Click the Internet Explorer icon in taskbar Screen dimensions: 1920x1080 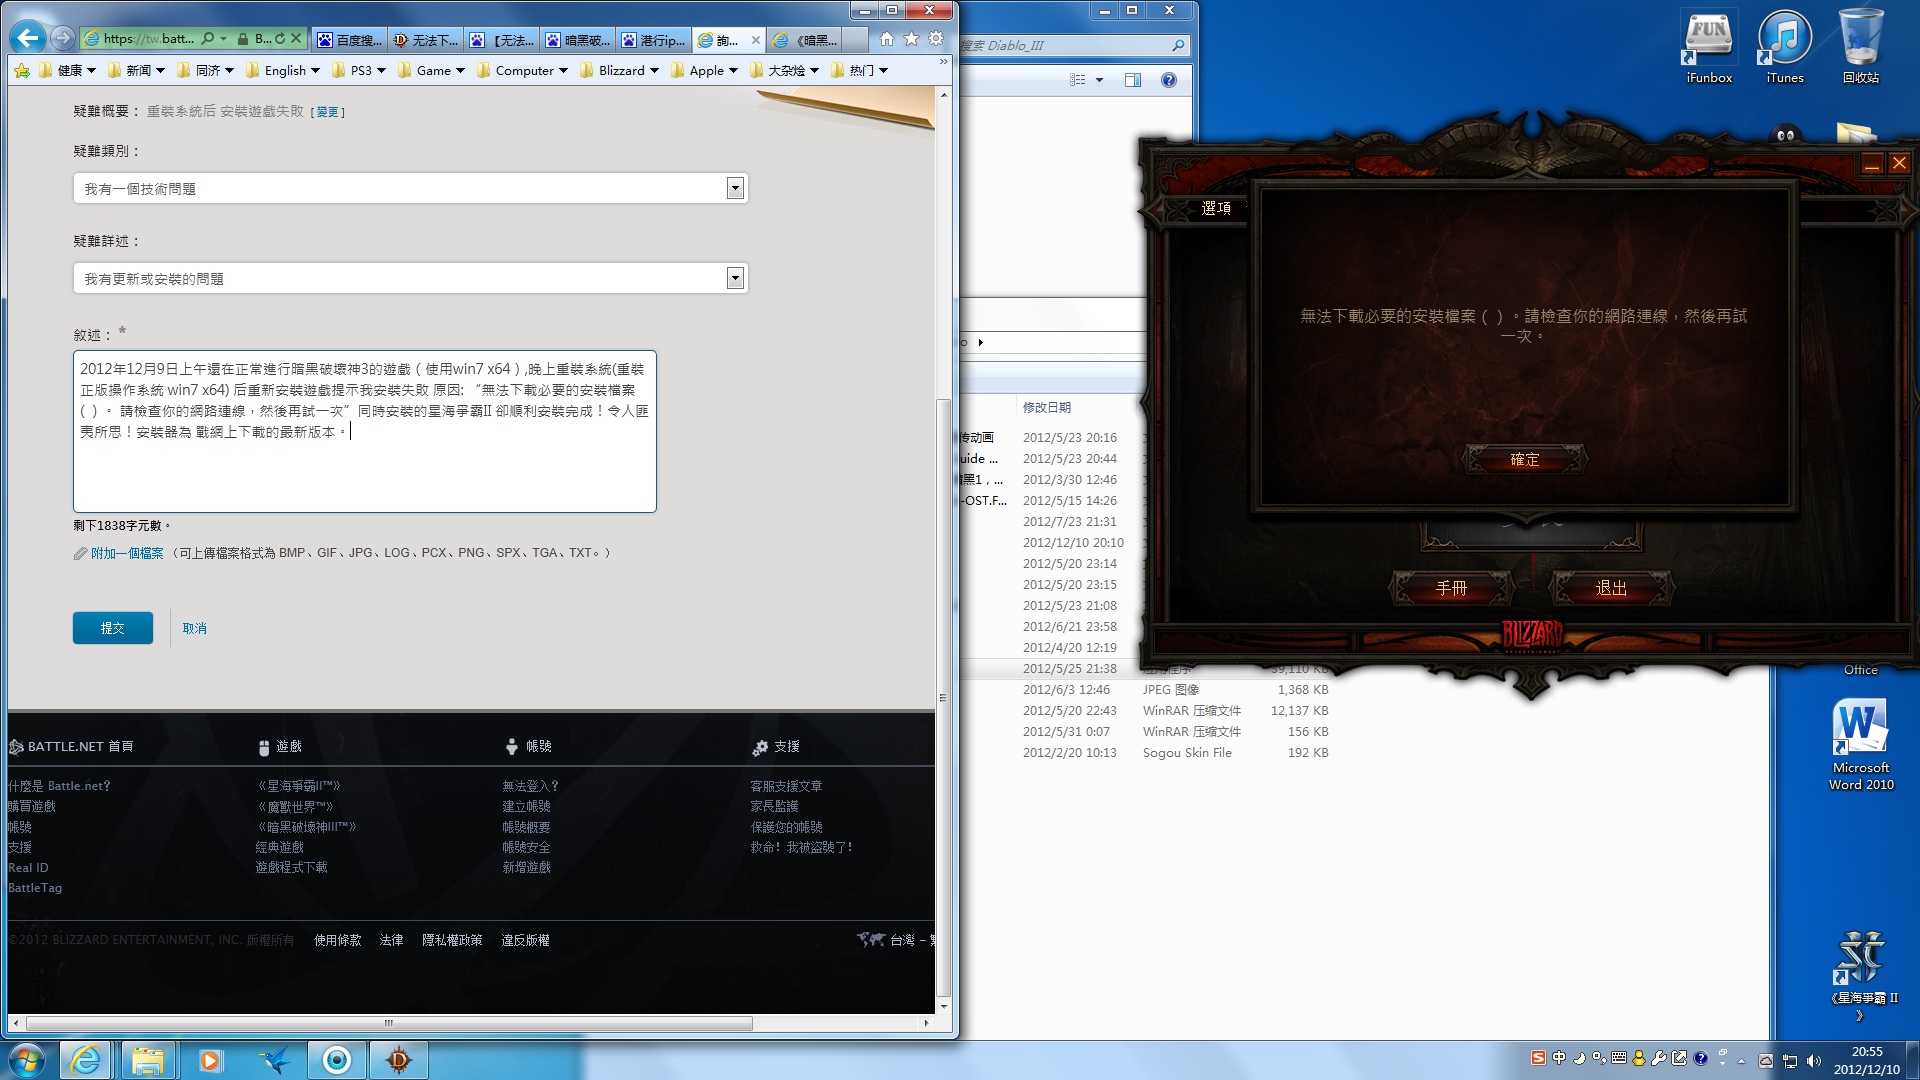click(x=86, y=1059)
